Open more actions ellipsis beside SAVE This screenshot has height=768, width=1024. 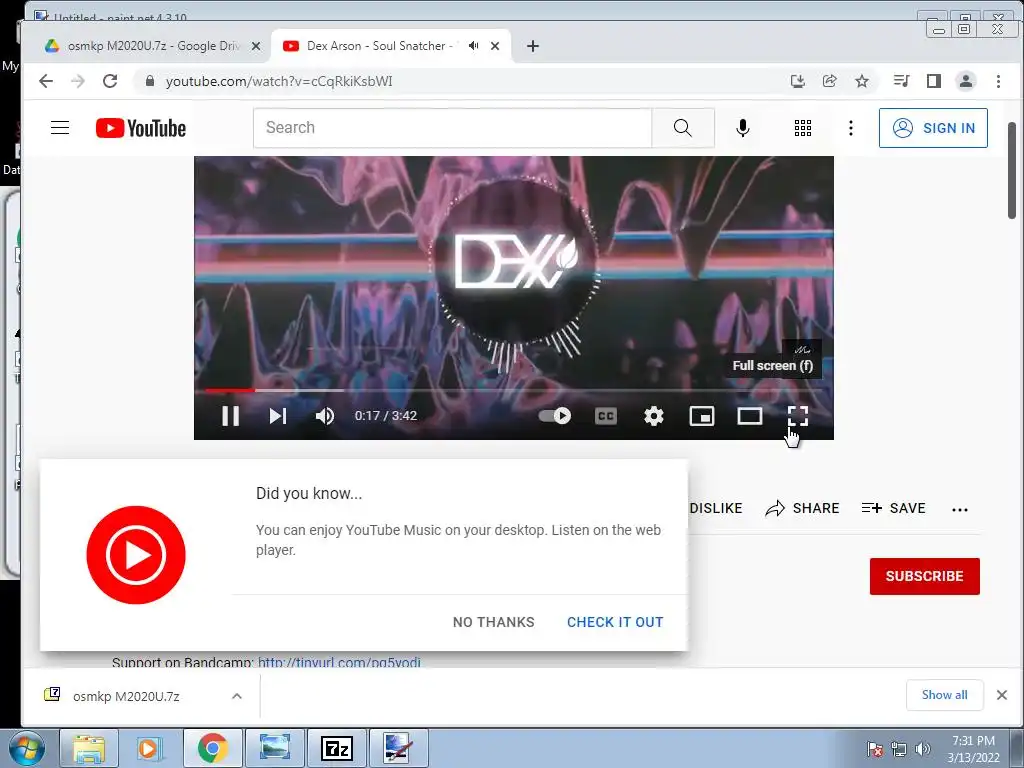(960, 509)
